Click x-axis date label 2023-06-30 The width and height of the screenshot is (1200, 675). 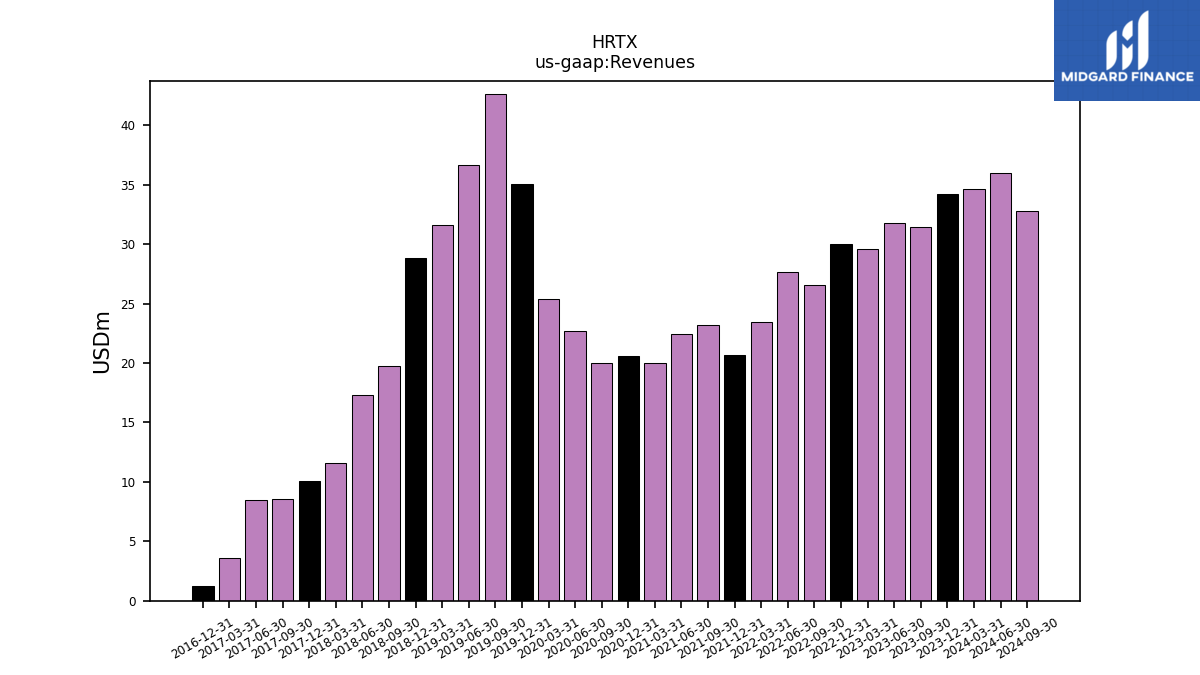894,638
